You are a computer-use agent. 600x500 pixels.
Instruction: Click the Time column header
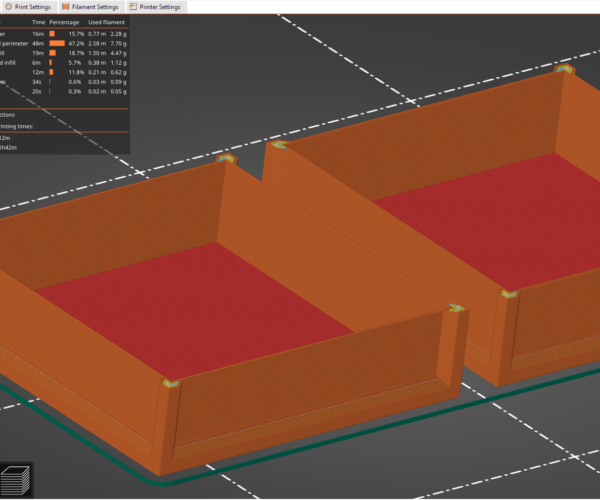click(38, 23)
